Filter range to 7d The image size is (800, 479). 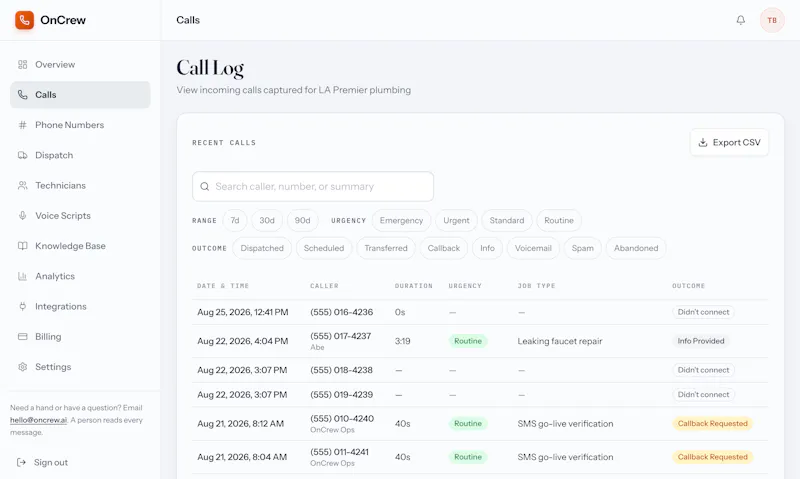click(235, 220)
